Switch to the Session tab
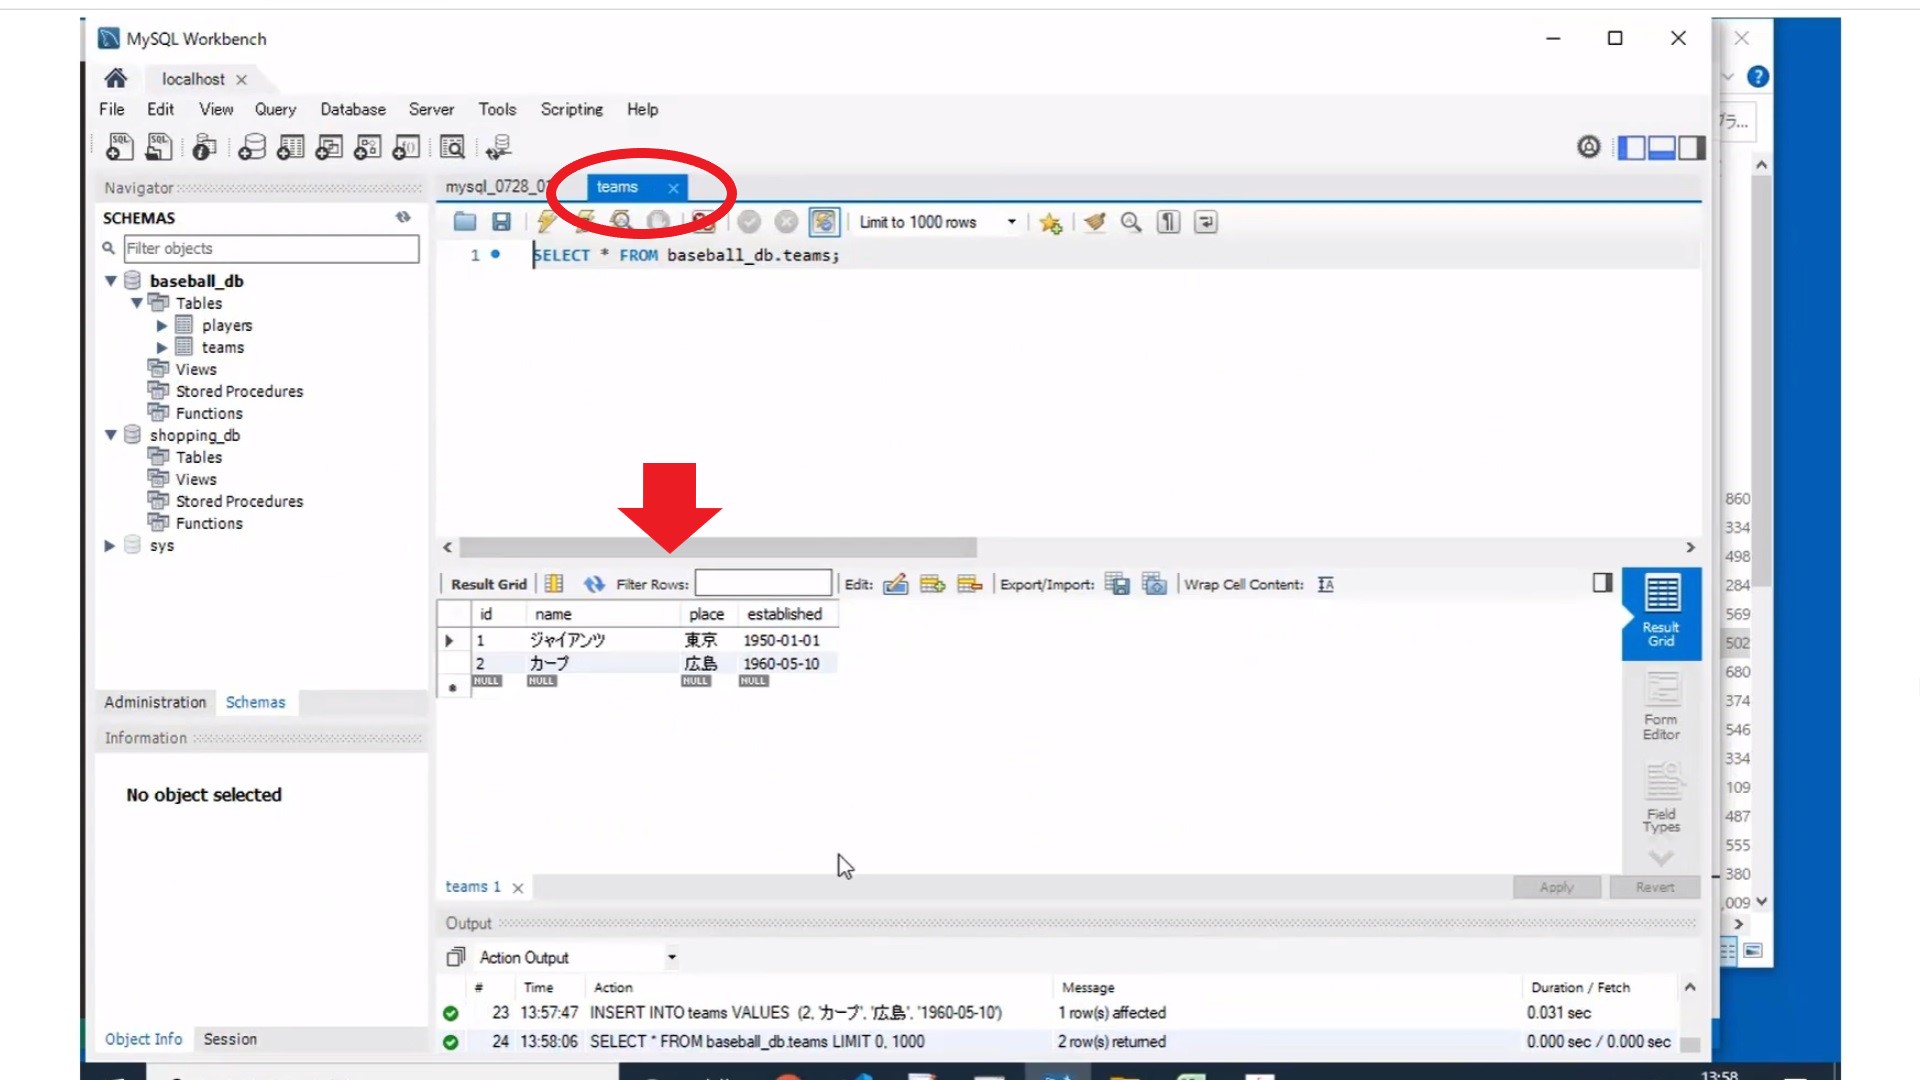The image size is (1920, 1080). coord(230,1039)
